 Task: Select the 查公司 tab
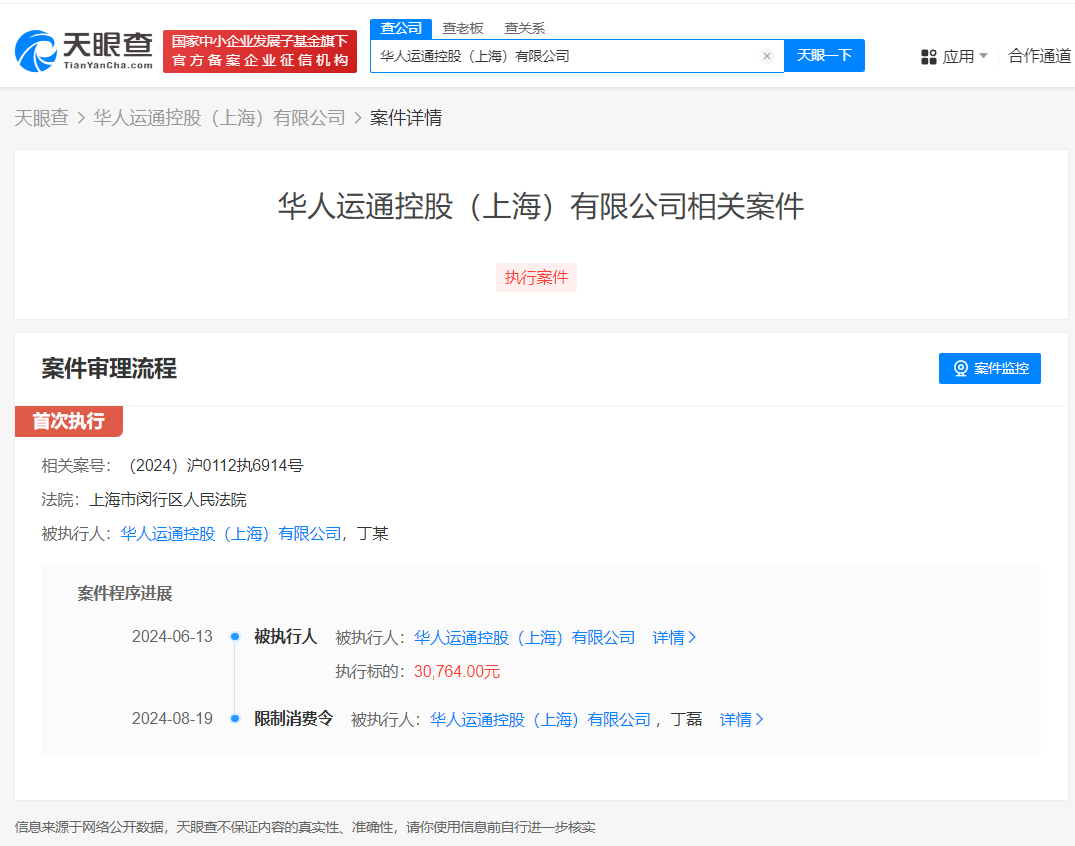tap(401, 28)
